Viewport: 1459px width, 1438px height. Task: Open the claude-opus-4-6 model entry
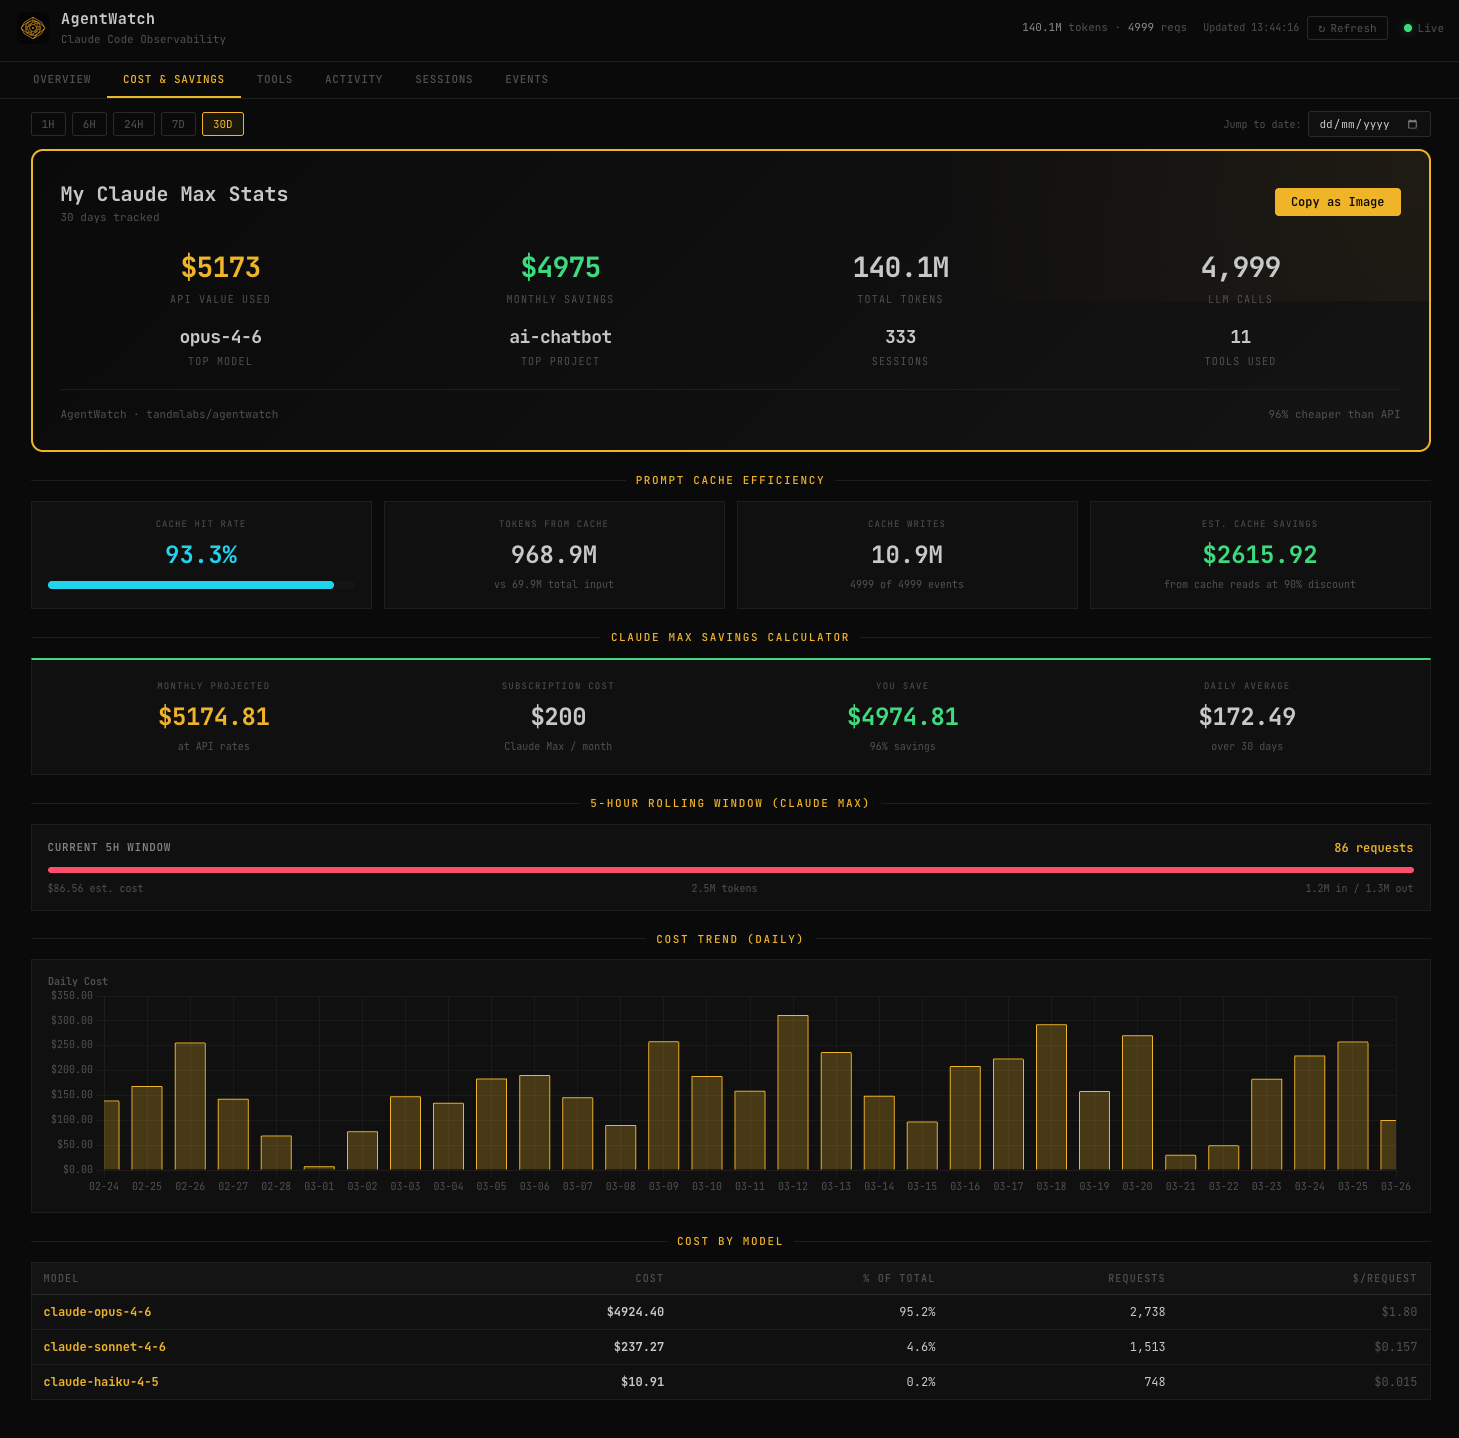(98, 1312)
